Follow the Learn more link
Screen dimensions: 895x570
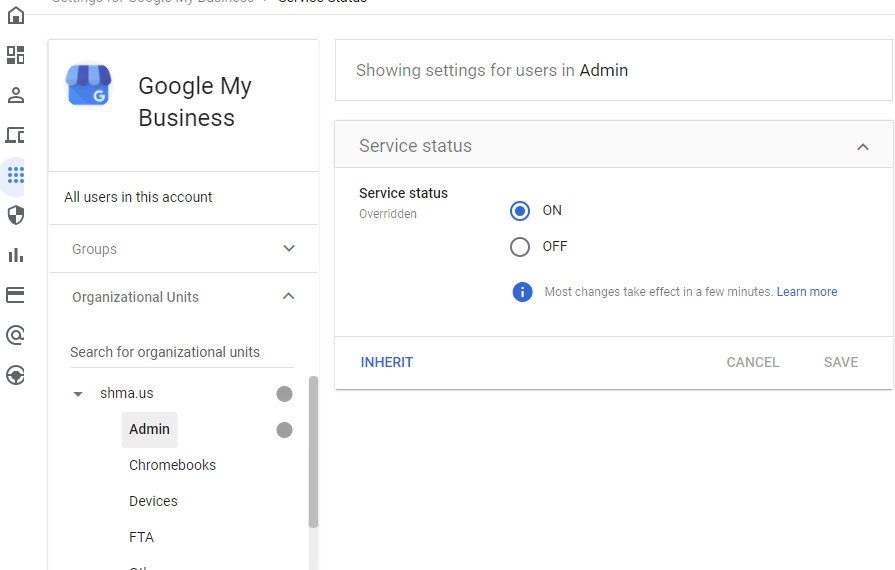[x=807, y=292]
